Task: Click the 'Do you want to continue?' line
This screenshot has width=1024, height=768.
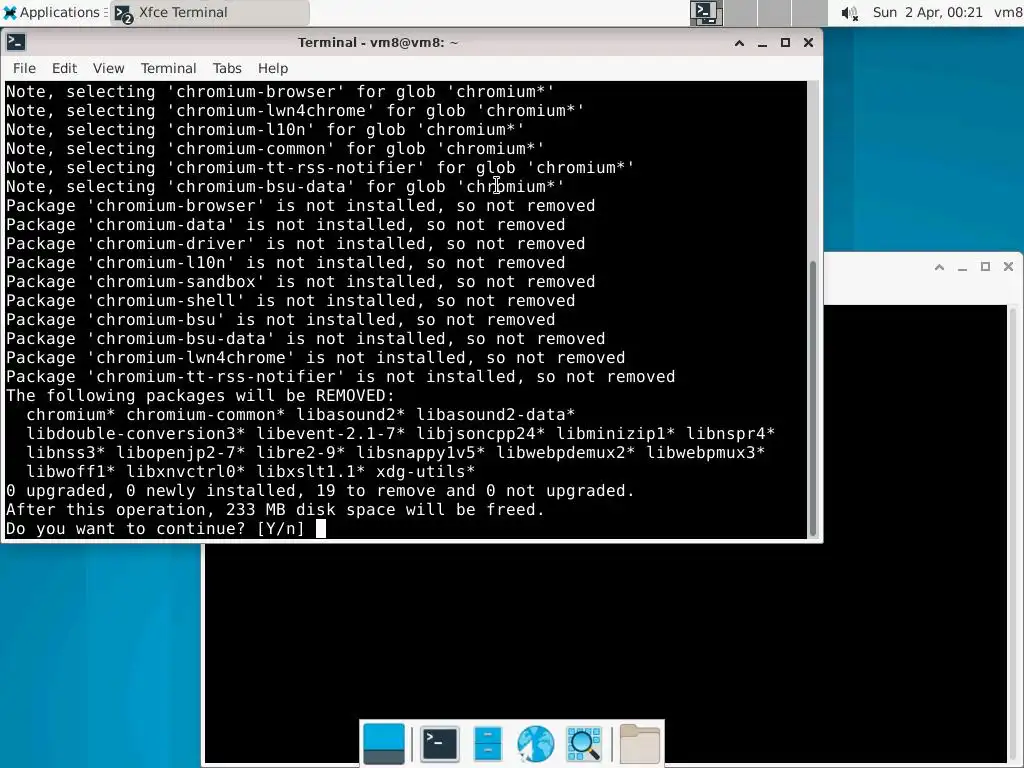Action: (155, 528)
